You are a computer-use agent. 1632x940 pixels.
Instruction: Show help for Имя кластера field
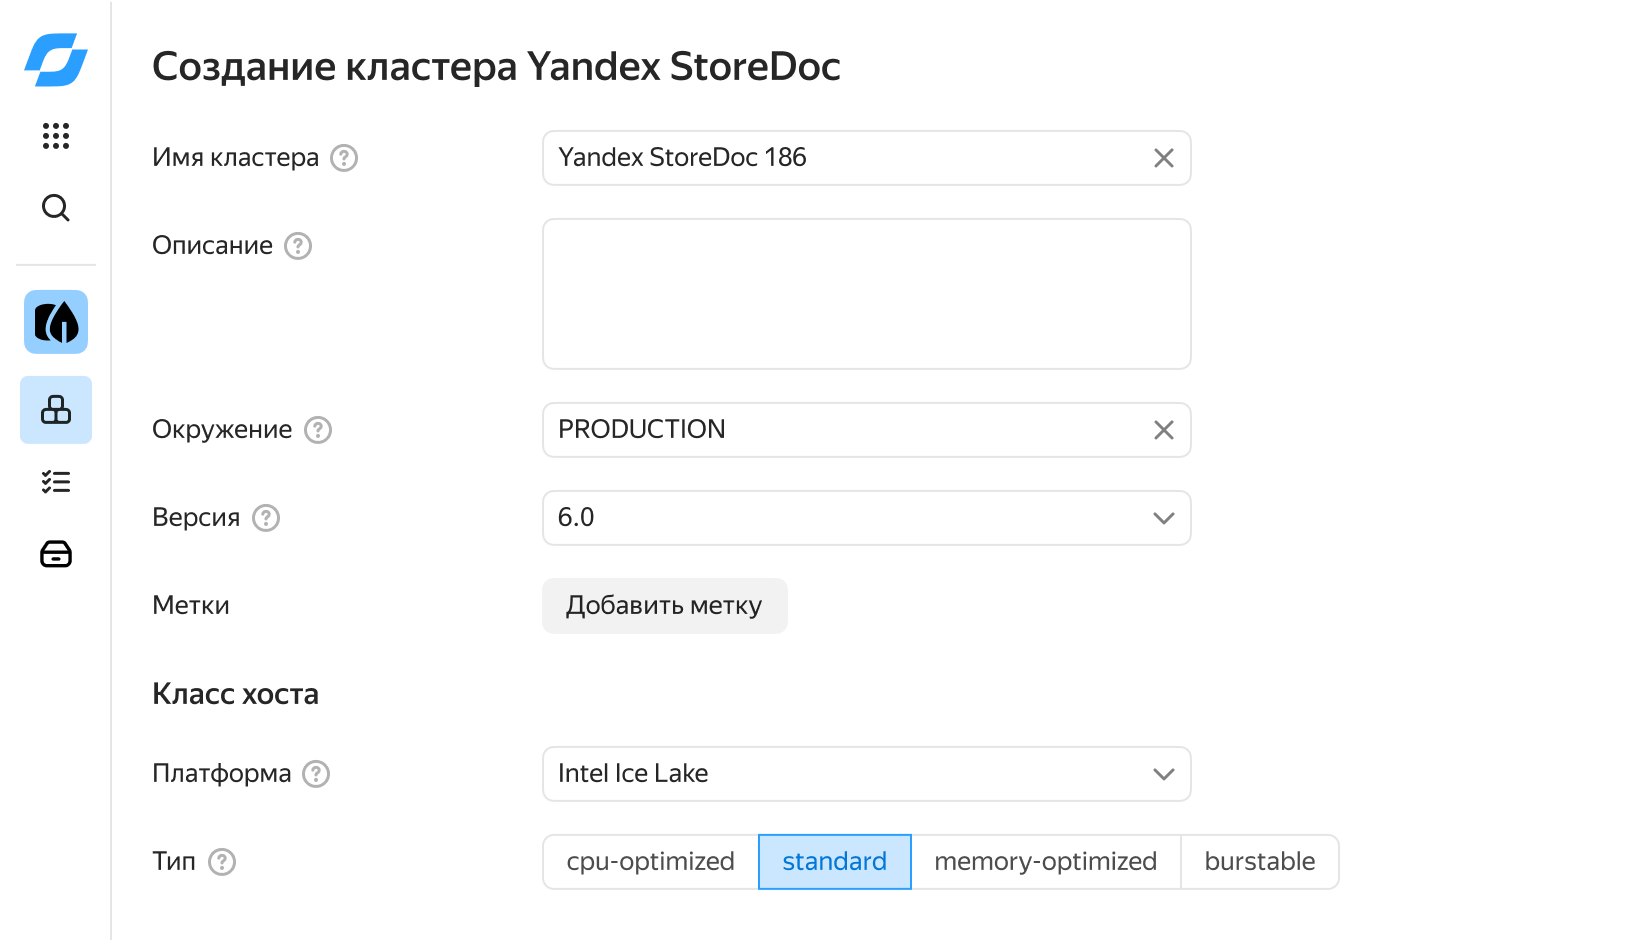click(344, 158)
